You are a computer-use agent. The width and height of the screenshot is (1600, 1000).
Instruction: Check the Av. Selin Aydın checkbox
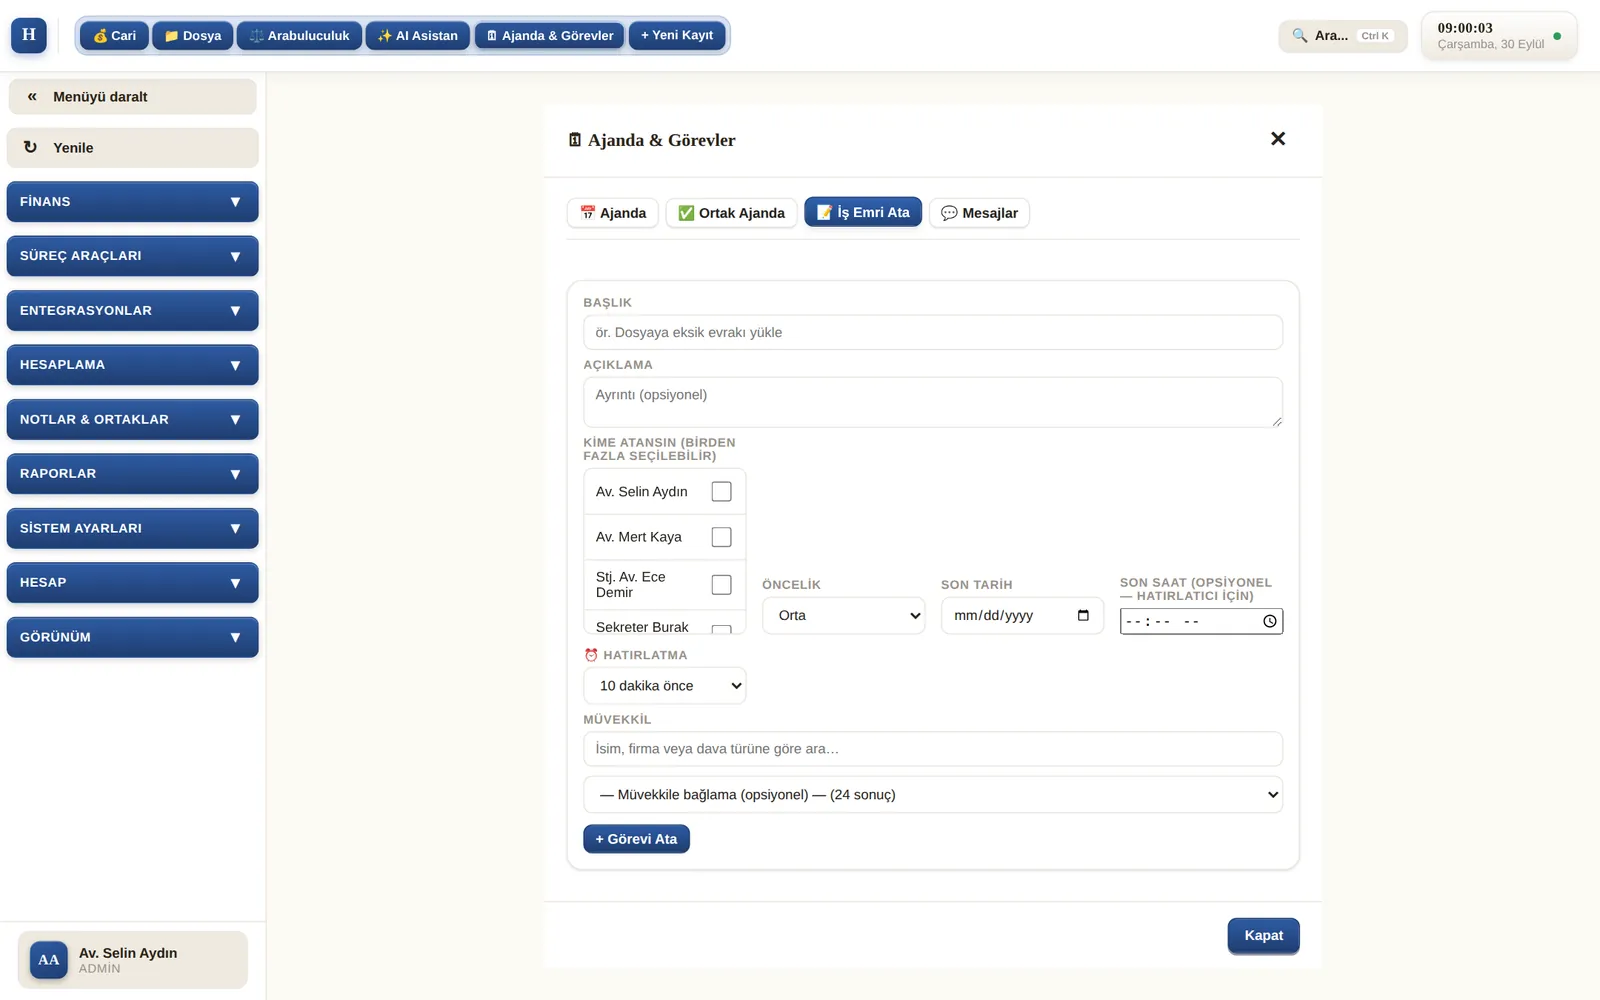(x=721, y=491)
